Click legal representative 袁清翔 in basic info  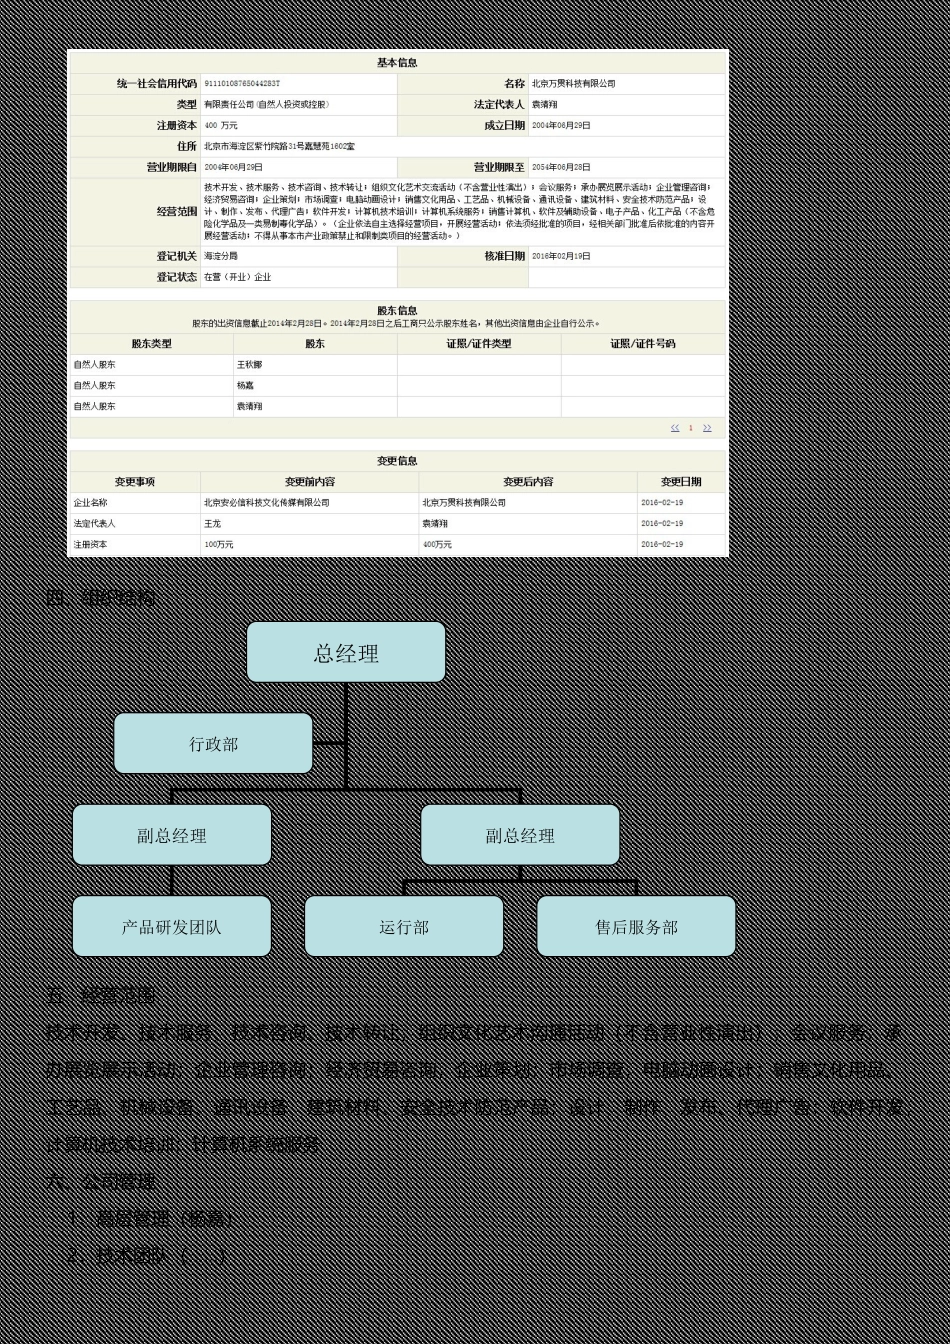545,105
